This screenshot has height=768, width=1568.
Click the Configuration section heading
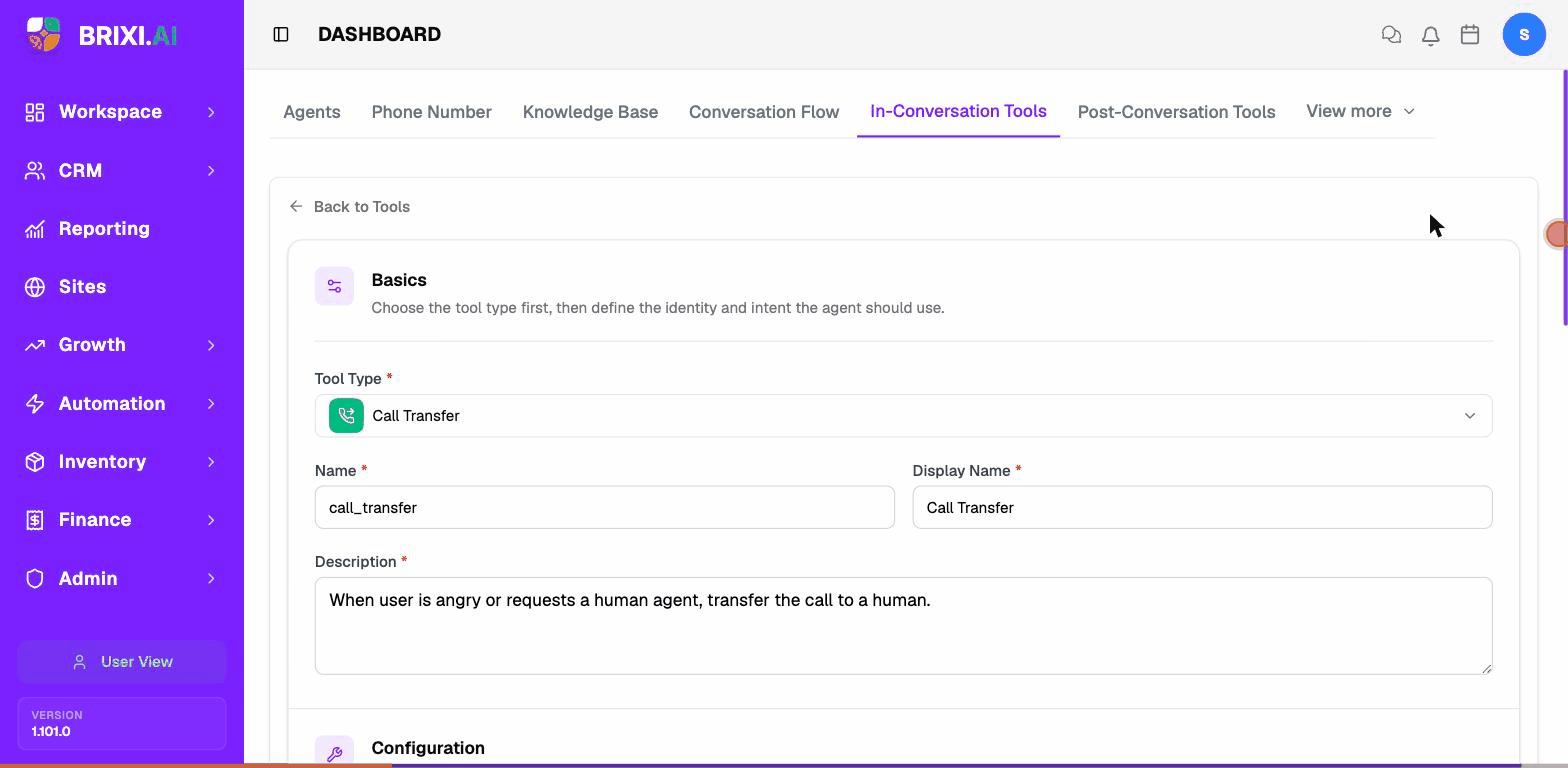point(428,748)
